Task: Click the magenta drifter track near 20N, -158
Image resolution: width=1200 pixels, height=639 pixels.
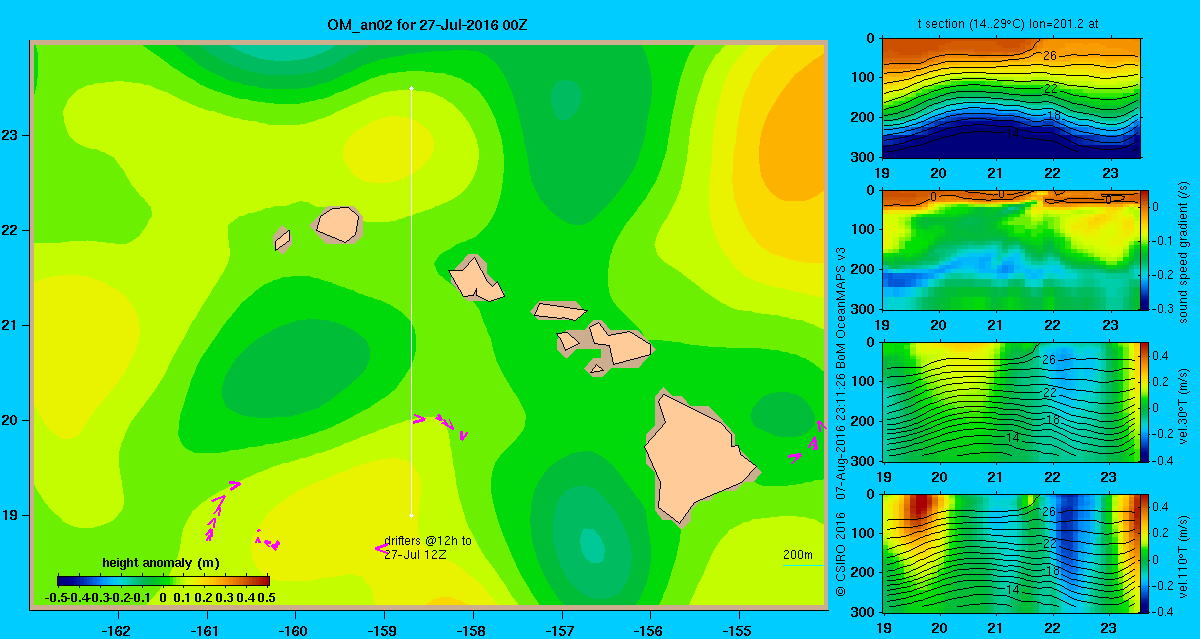Action: click(x=442, y=425)
